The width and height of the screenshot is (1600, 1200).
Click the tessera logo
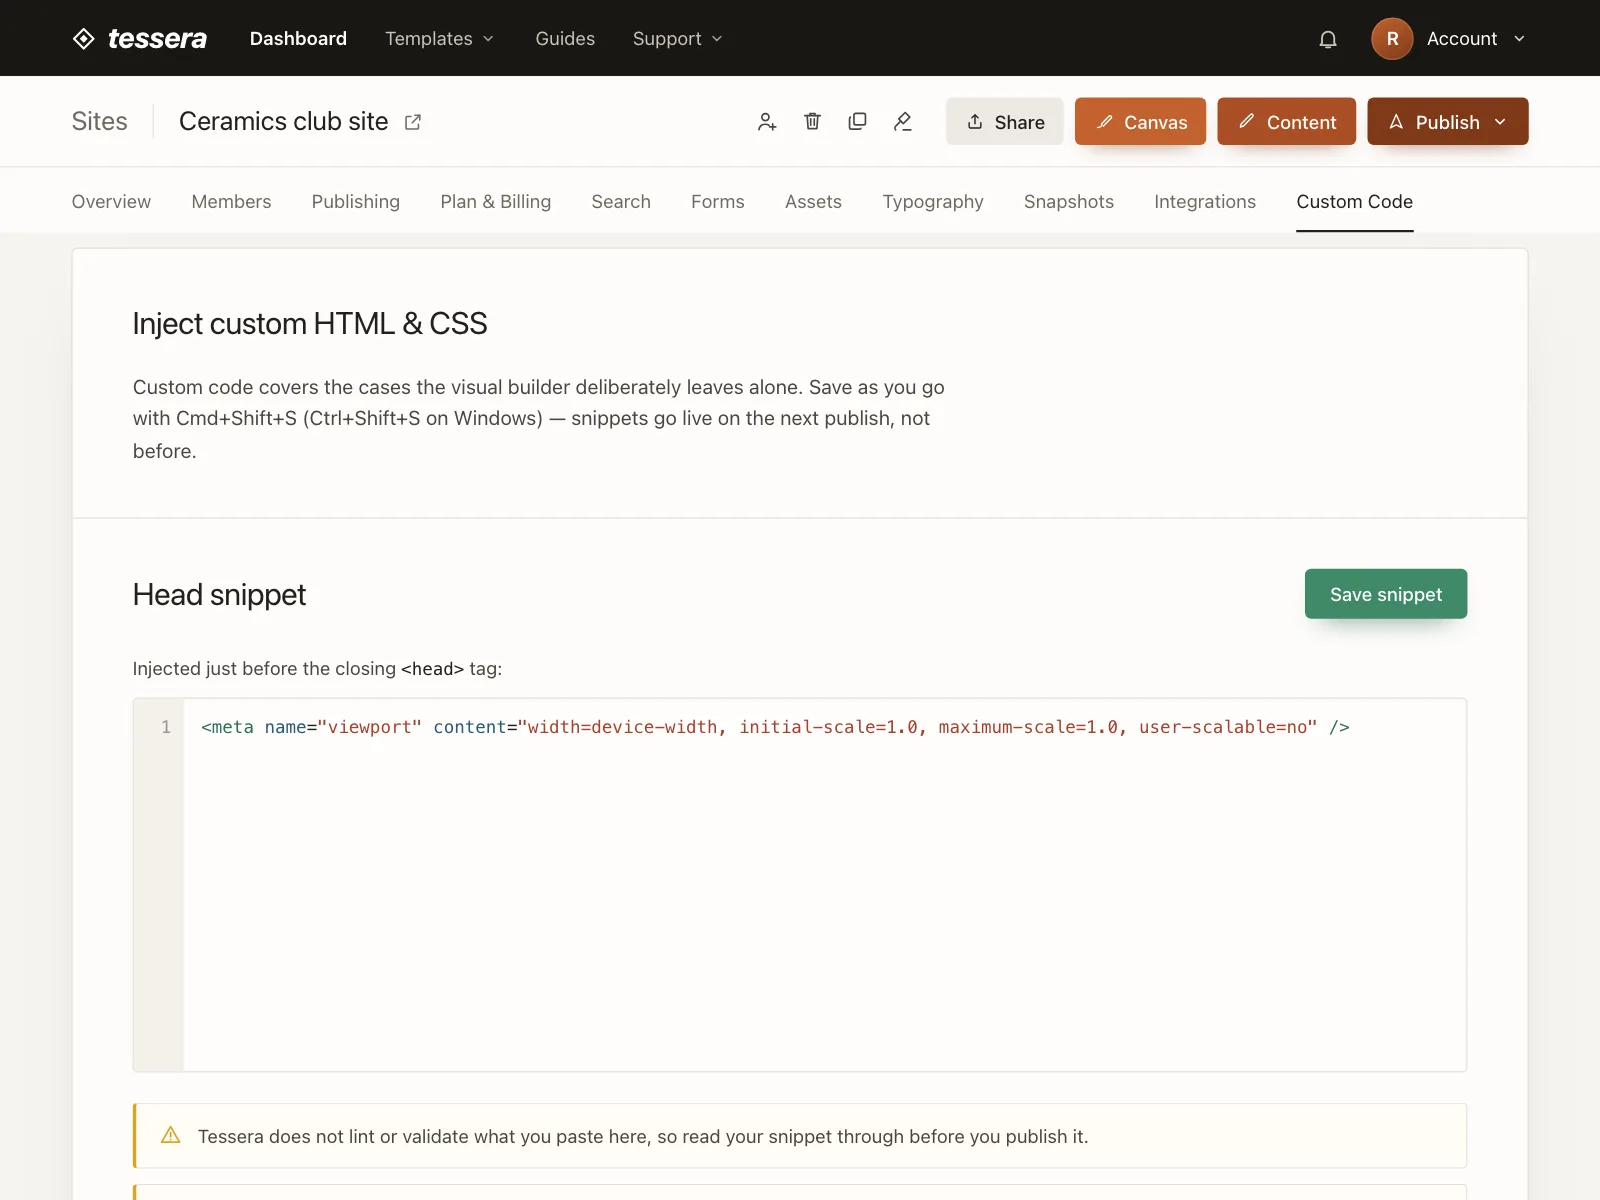click(x=139, y=38)
